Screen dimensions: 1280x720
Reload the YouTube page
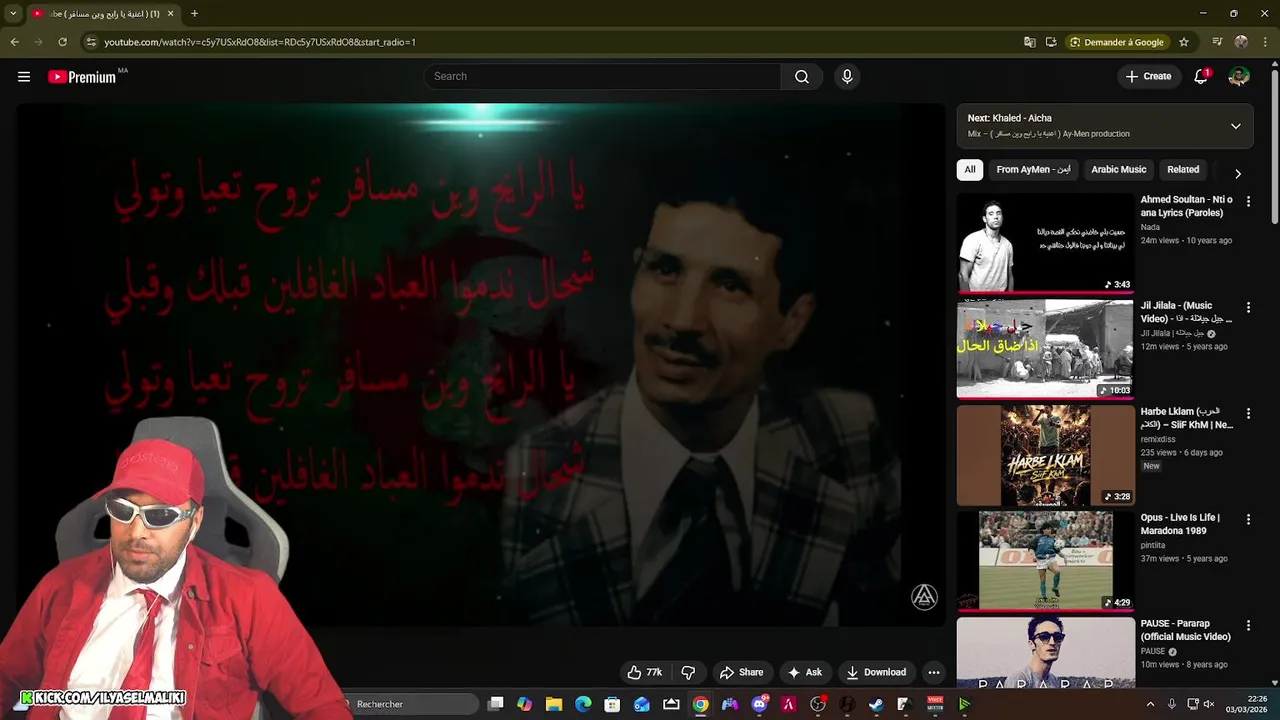(62, 42)
